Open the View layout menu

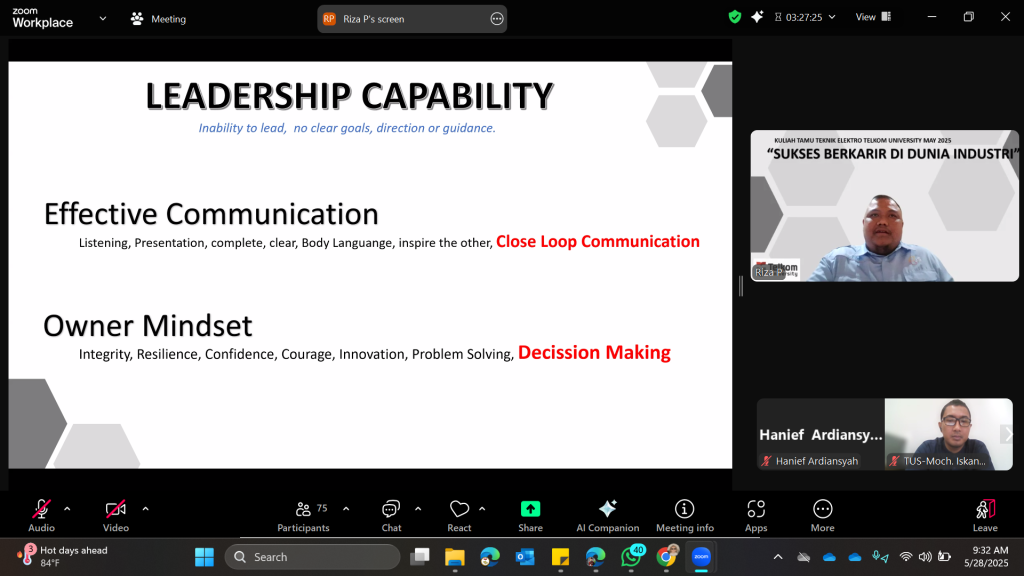873,17
